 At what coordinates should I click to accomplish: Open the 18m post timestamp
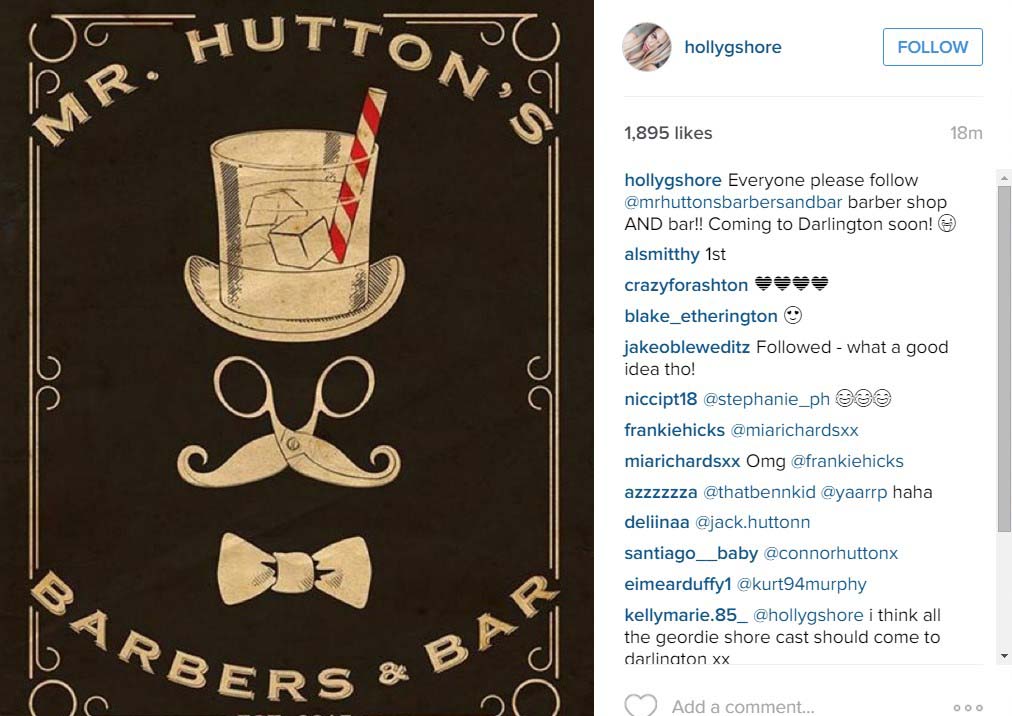pyautogui.click(x=966, y=133)
